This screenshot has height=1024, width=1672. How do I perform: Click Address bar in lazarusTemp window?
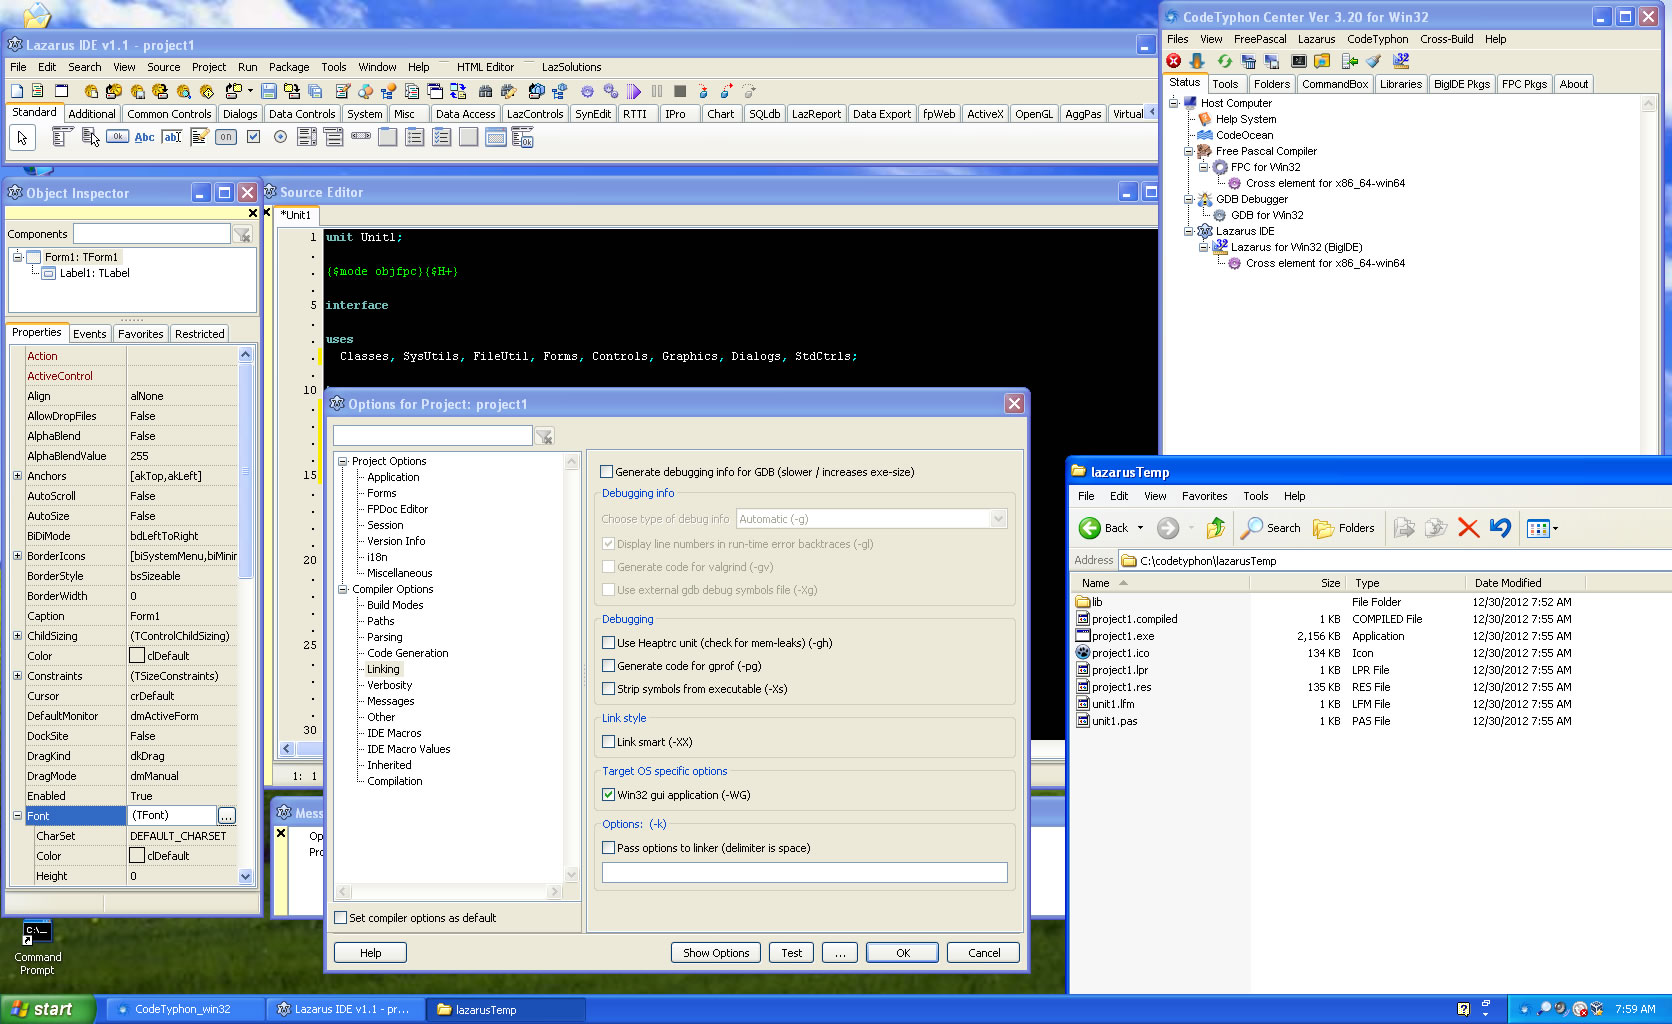1395,561
